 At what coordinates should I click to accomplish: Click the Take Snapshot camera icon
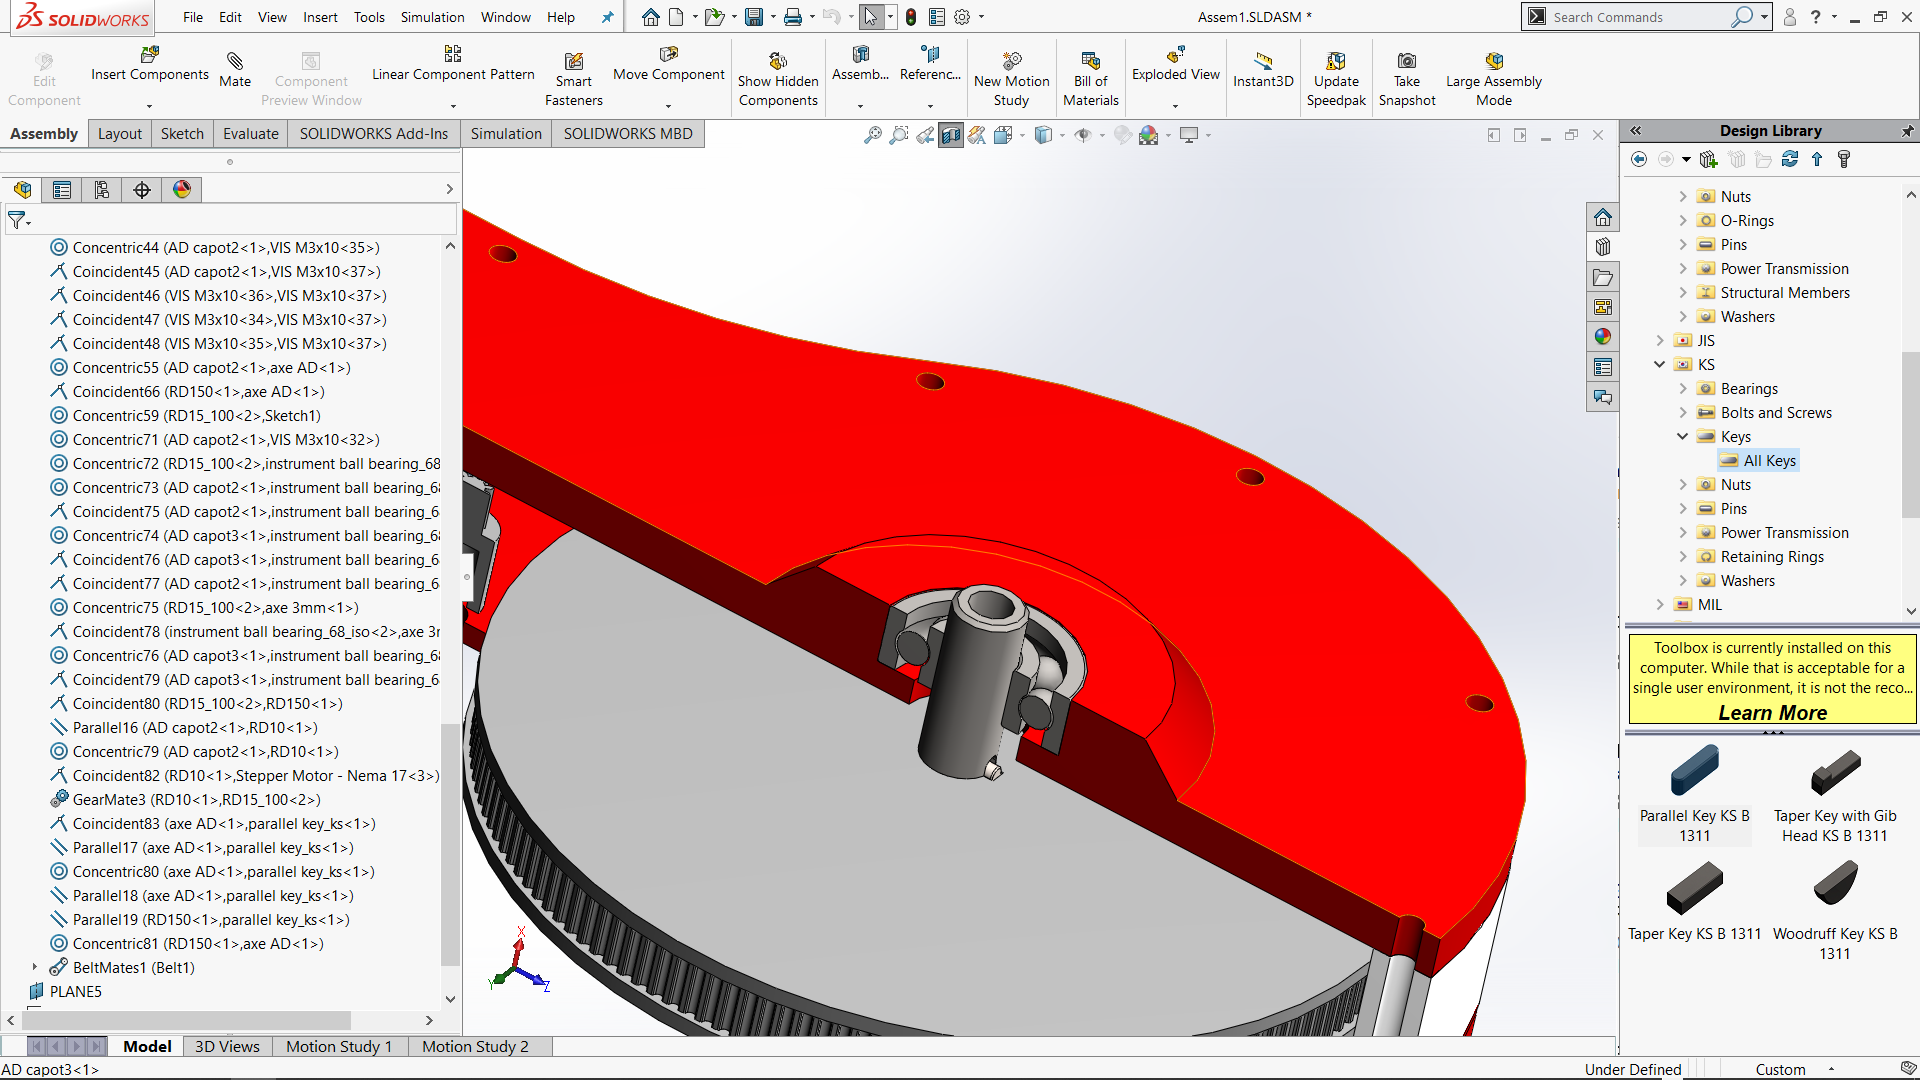pyautogui.click(x=1406, y=61)
